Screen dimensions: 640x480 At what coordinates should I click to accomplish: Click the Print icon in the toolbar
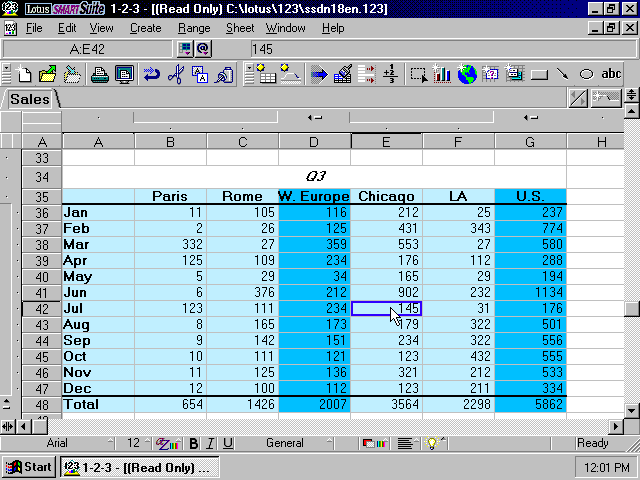pos(99,74)
